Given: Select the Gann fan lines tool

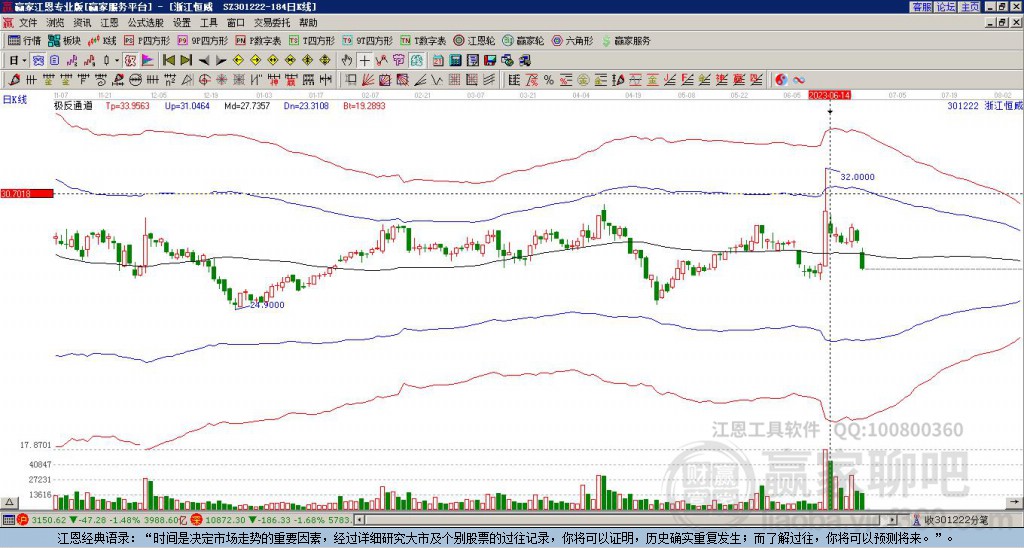Looking at the screenshot, I should point(368,80).
